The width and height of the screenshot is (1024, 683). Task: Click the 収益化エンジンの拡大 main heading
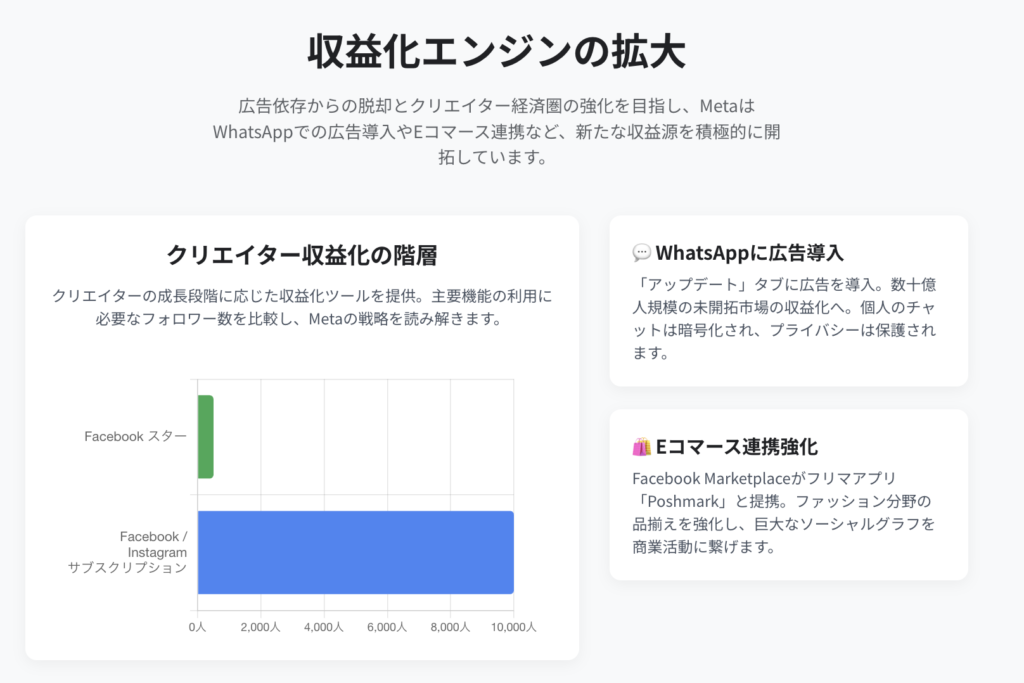[x=496, y=52]
